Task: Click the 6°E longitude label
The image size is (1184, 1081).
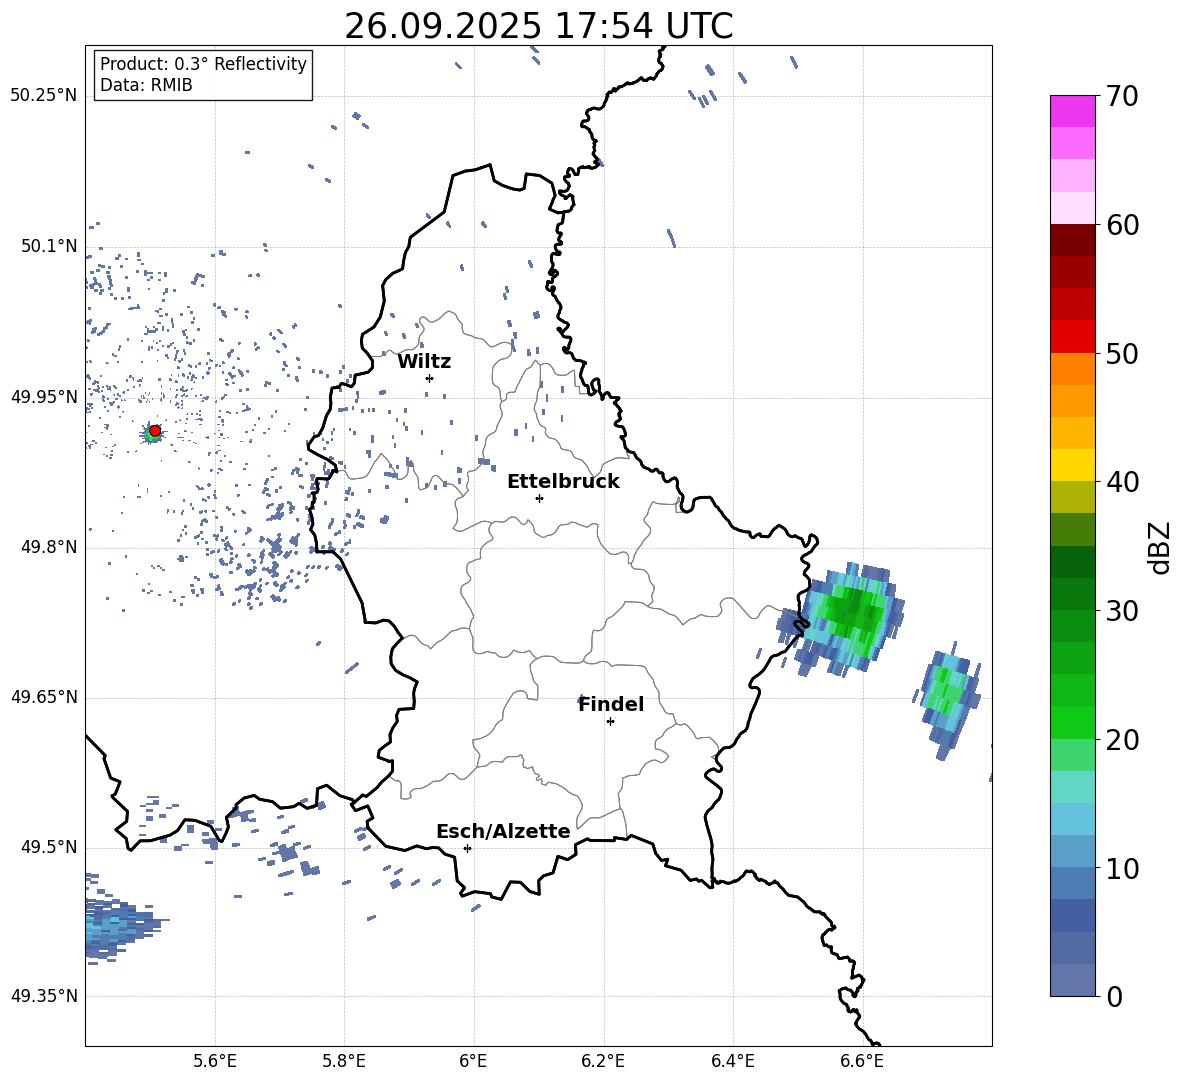Action: [473, 1061]
